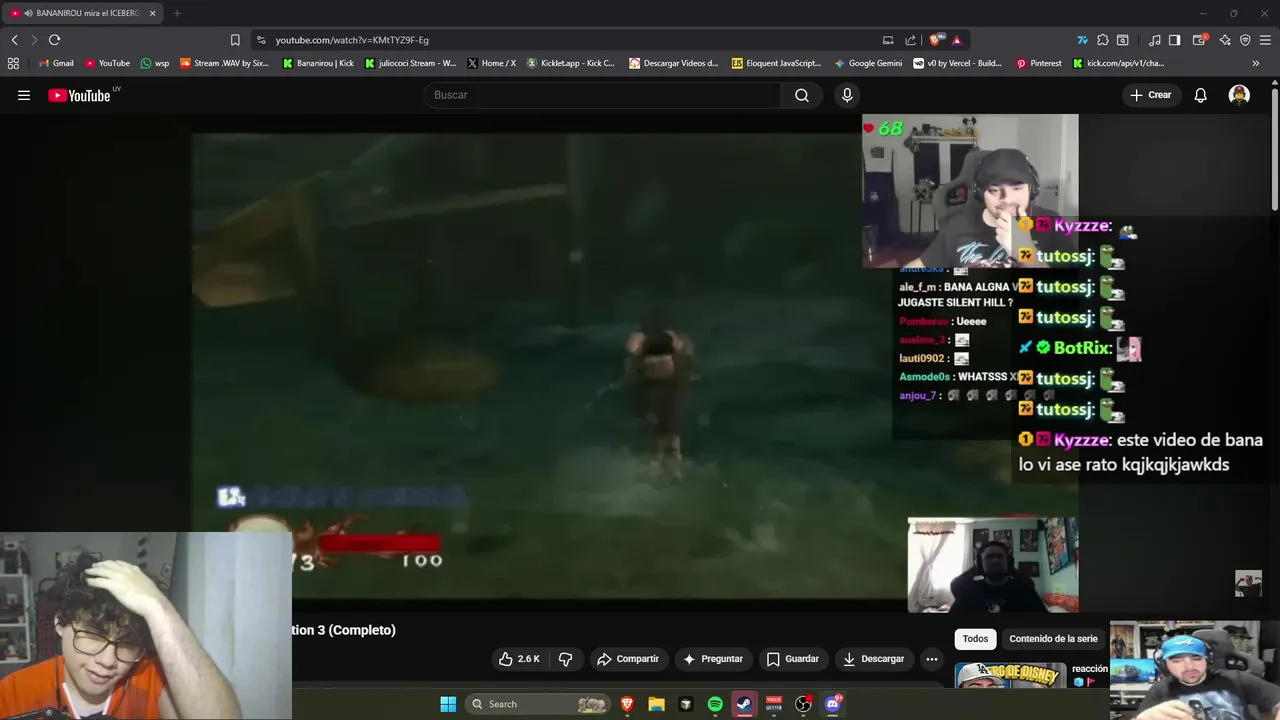Click the Windows taskbar Search box

(x=538, y=704)
